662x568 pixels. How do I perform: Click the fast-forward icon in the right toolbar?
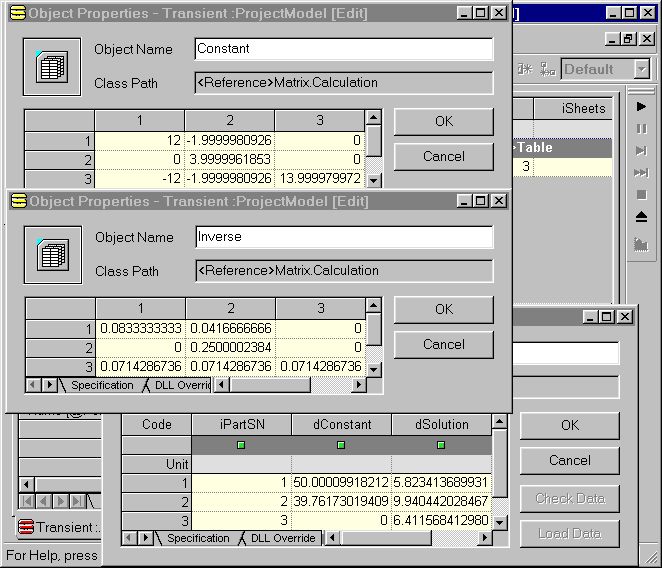tap(642, 173)
